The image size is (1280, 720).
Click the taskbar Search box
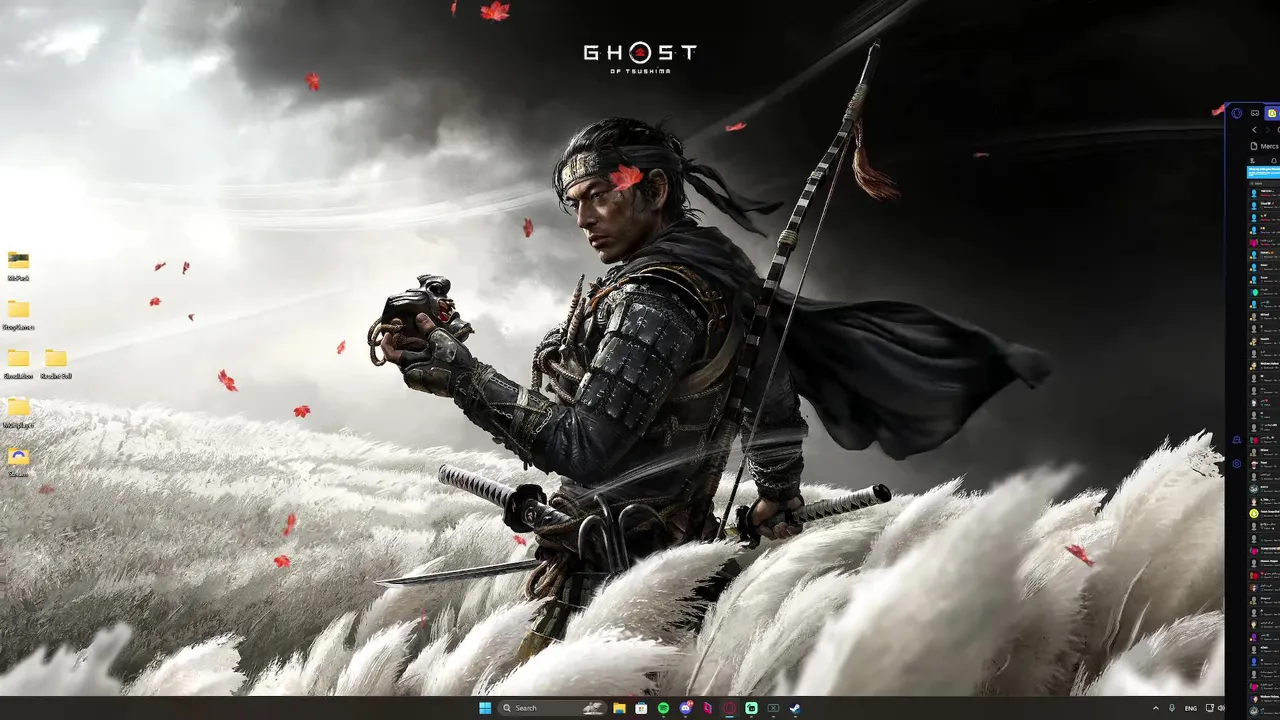[553, 708]
